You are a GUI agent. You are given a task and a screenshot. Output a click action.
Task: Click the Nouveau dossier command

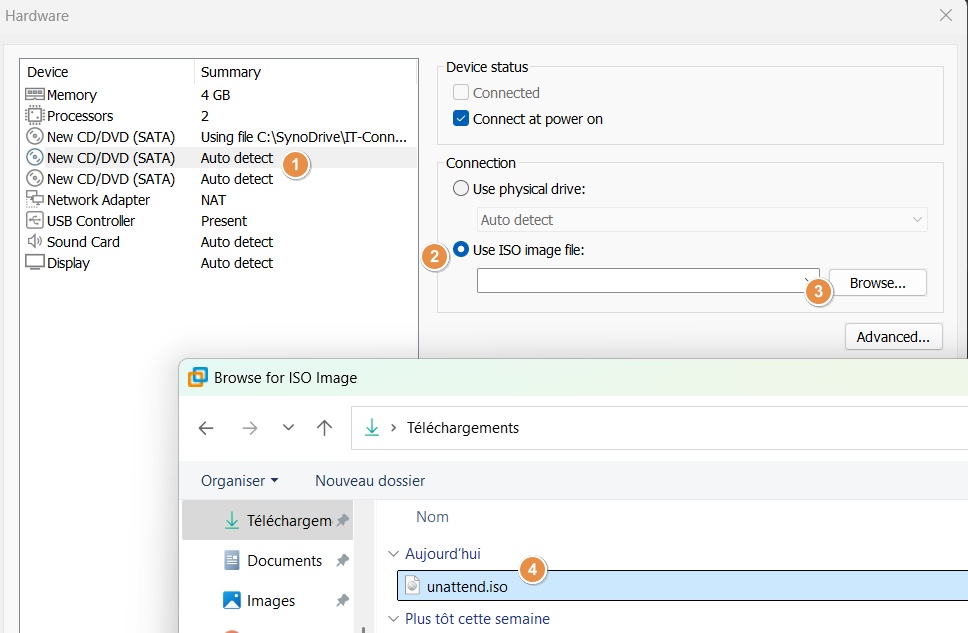(x=370, y=481)
